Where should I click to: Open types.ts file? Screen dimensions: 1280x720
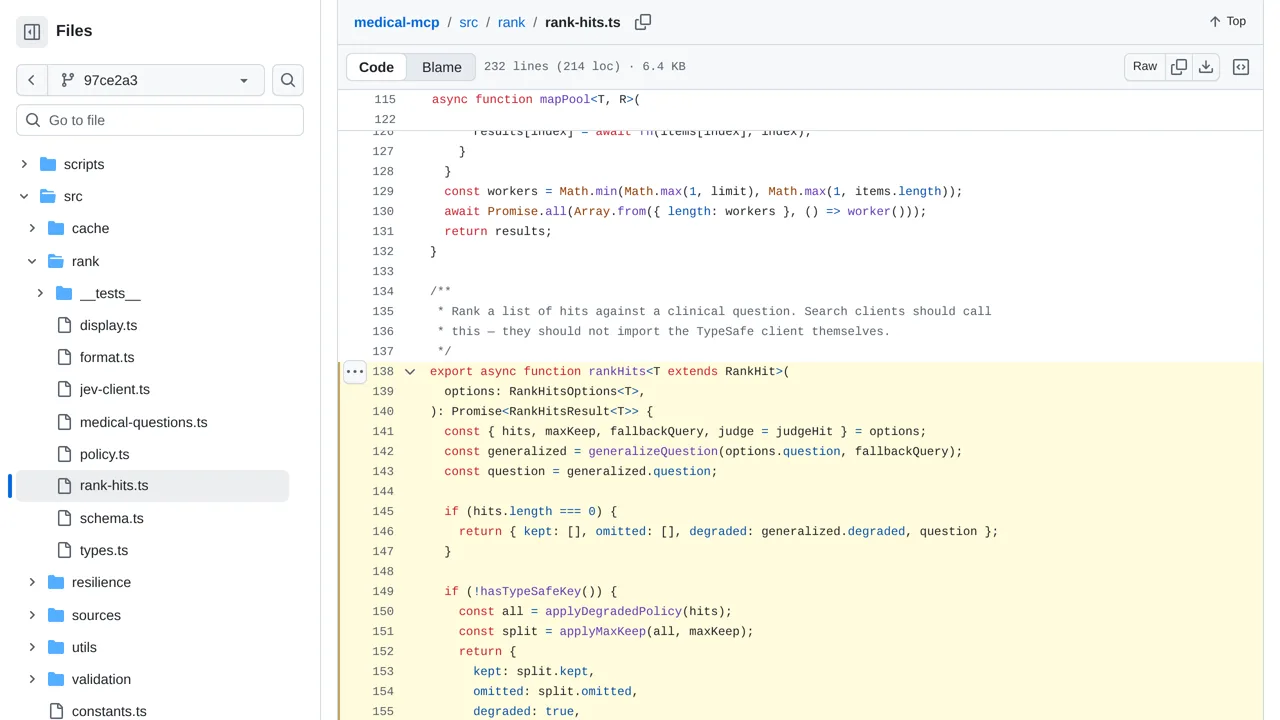pyautogui.click(x=104, y=550)
